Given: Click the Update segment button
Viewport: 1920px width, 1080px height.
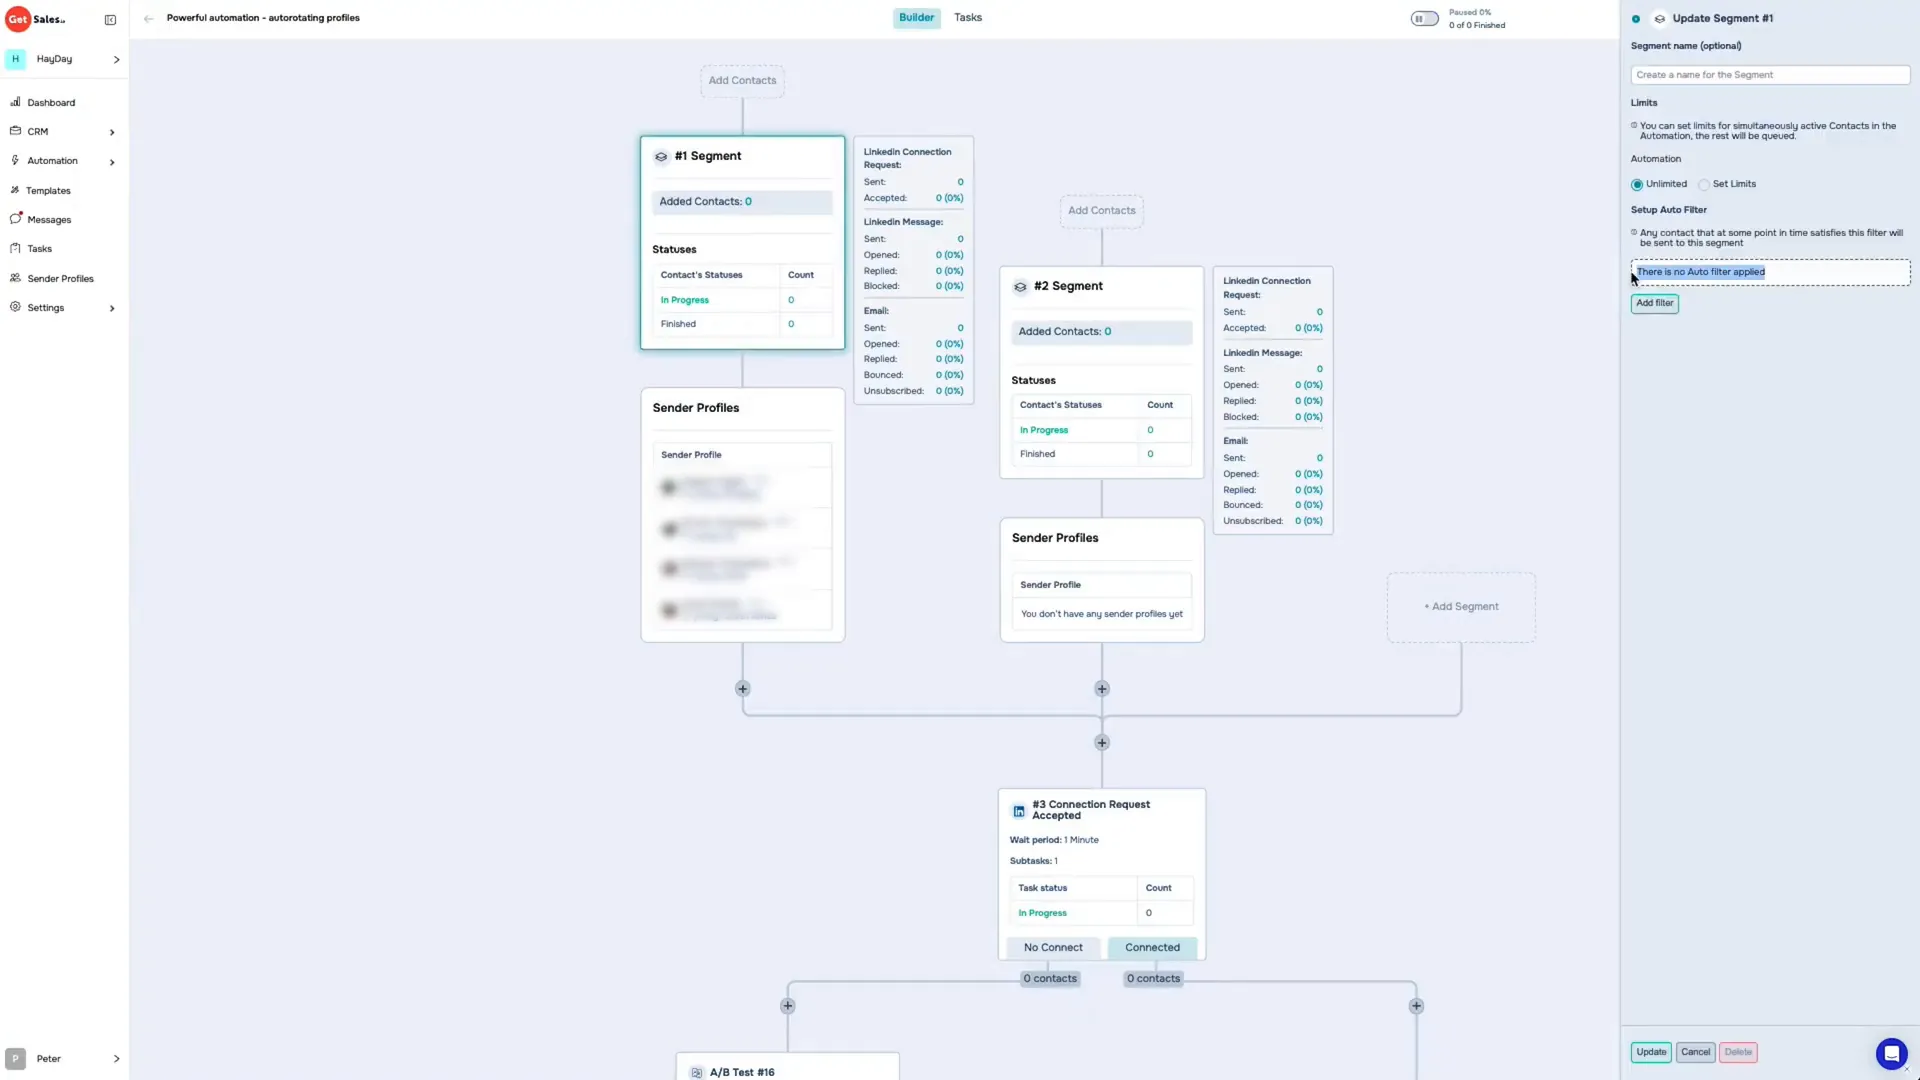Looking at the screenshot, I should (x=1651, y=1051).
